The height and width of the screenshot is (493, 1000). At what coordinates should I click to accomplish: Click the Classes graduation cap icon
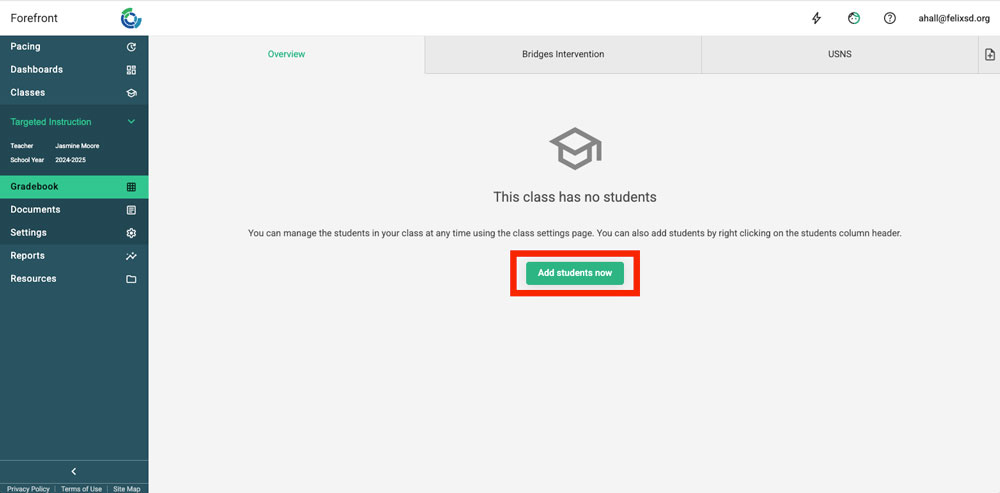[131, 93]
